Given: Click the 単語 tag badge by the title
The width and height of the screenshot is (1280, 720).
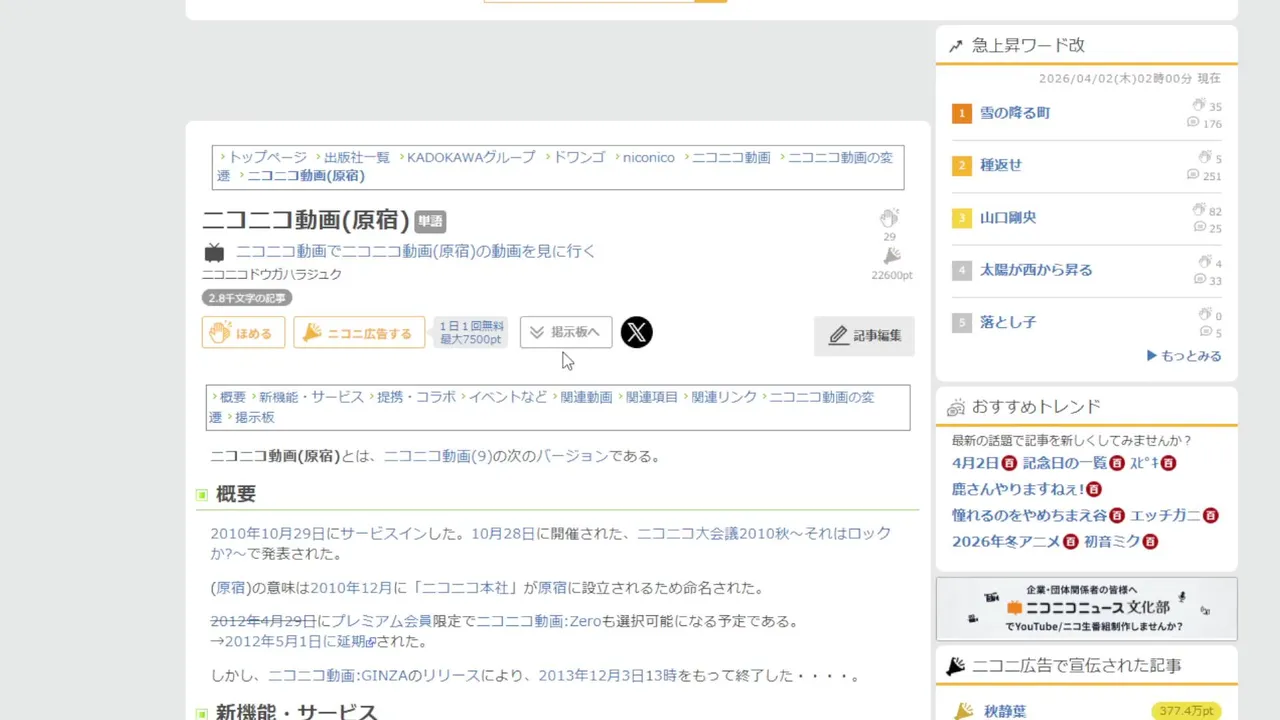Looking at the screenshot, I should coord(430,222).
